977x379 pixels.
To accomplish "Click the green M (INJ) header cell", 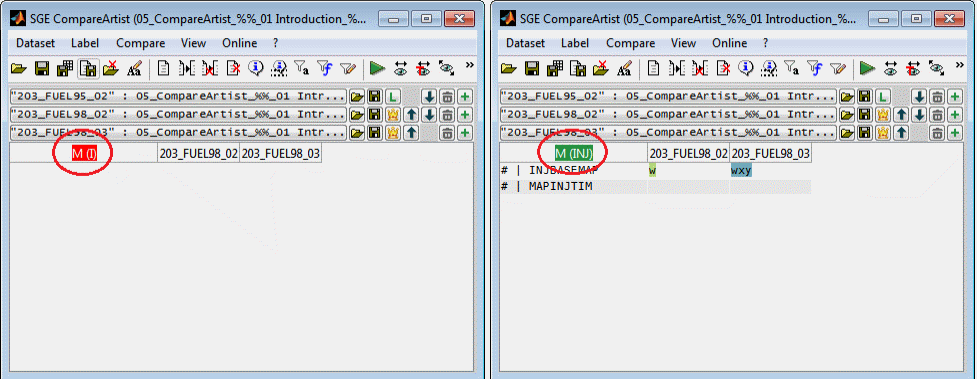I will 574,153.
